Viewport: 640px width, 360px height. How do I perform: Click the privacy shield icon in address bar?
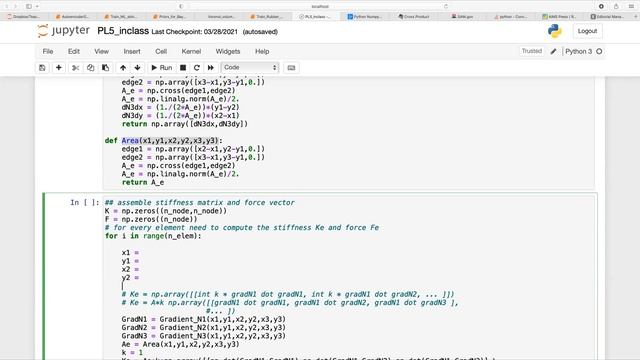(181, 7)
